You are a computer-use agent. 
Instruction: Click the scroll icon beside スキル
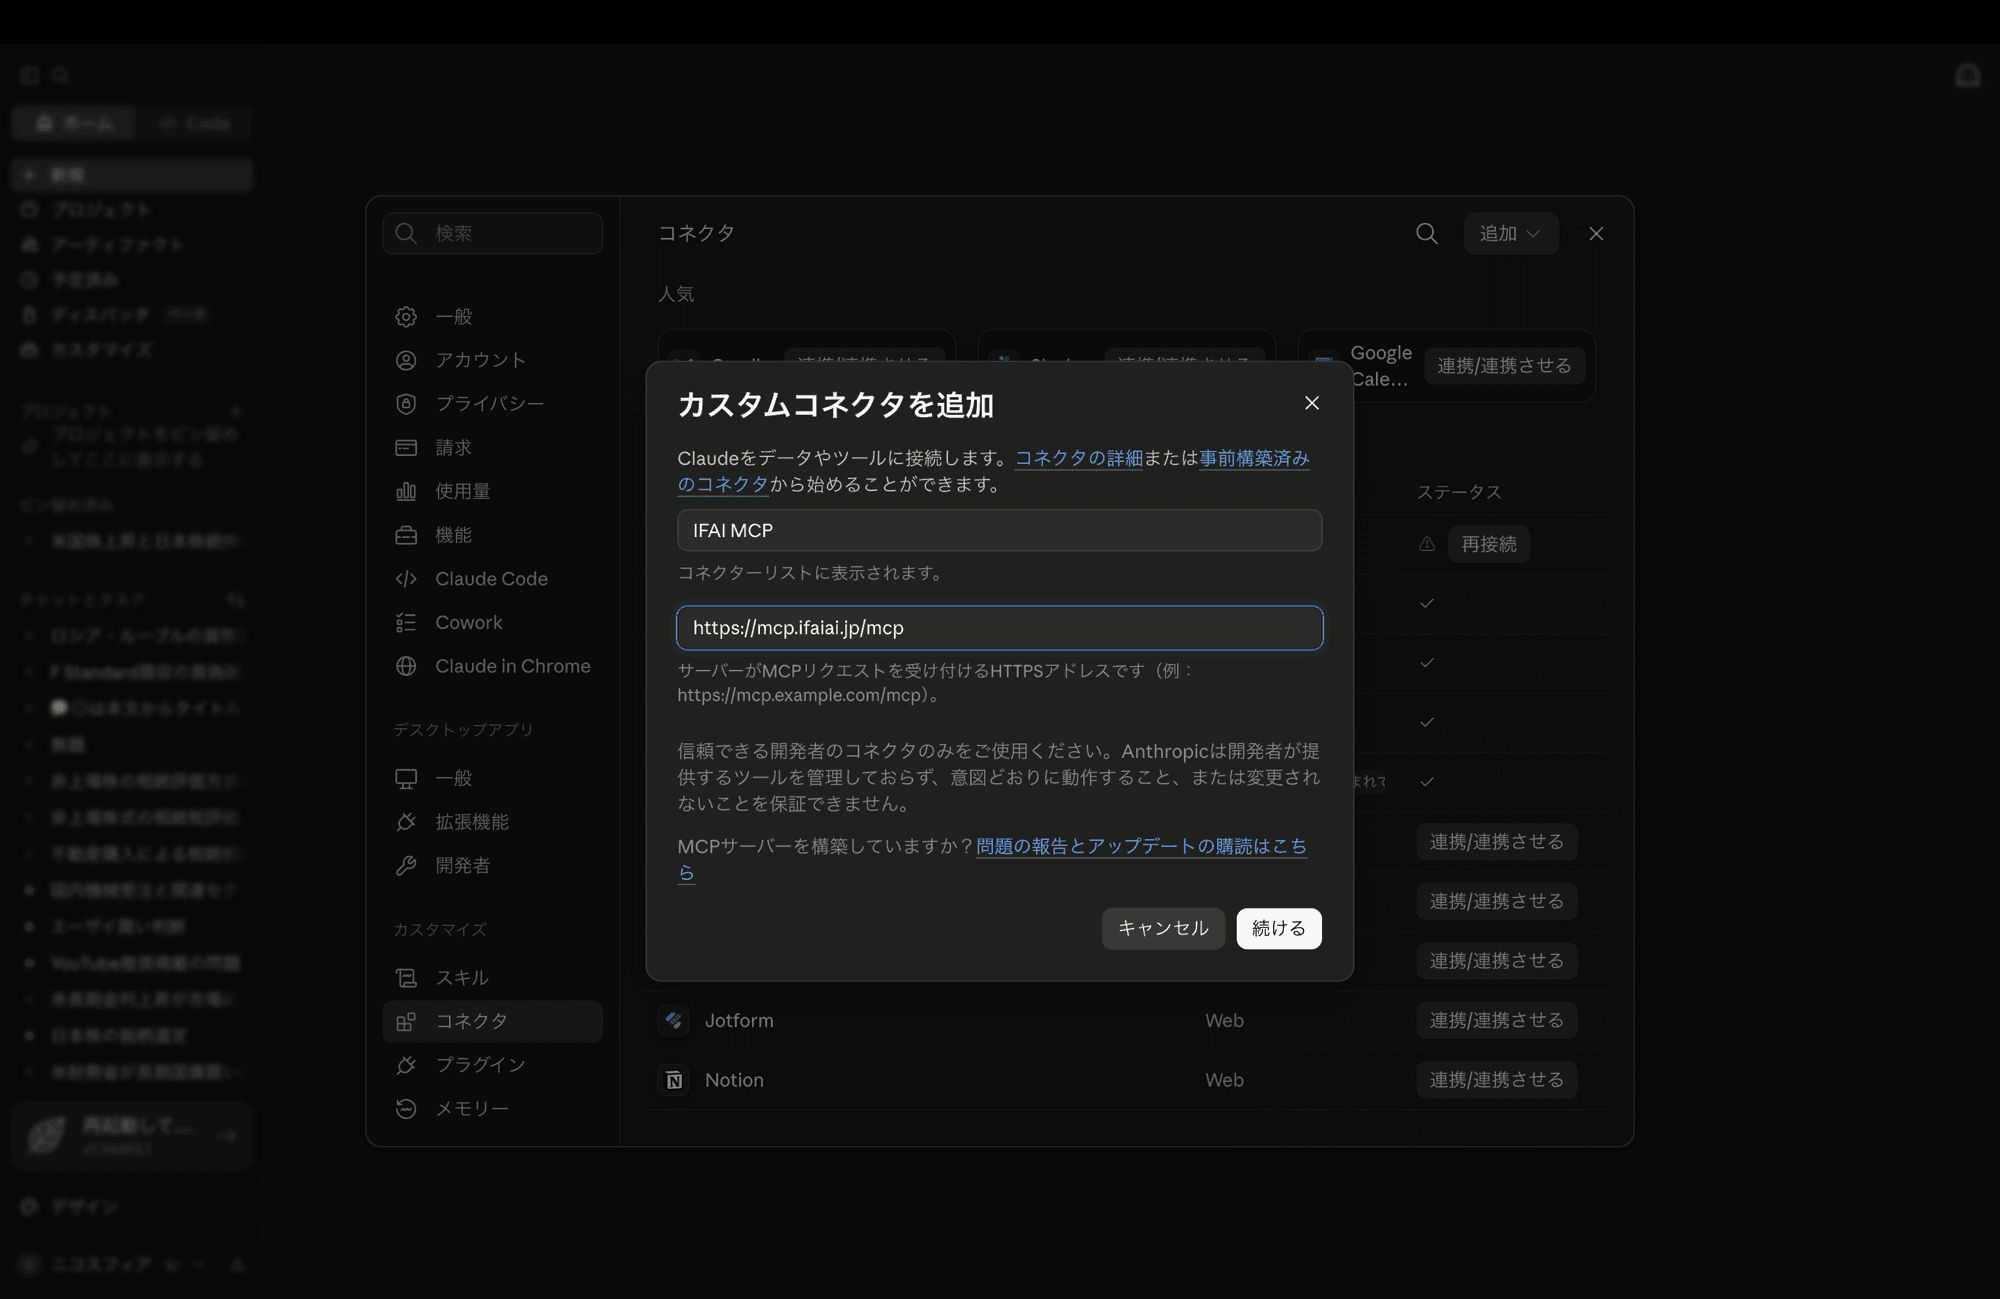pos(406,978)
